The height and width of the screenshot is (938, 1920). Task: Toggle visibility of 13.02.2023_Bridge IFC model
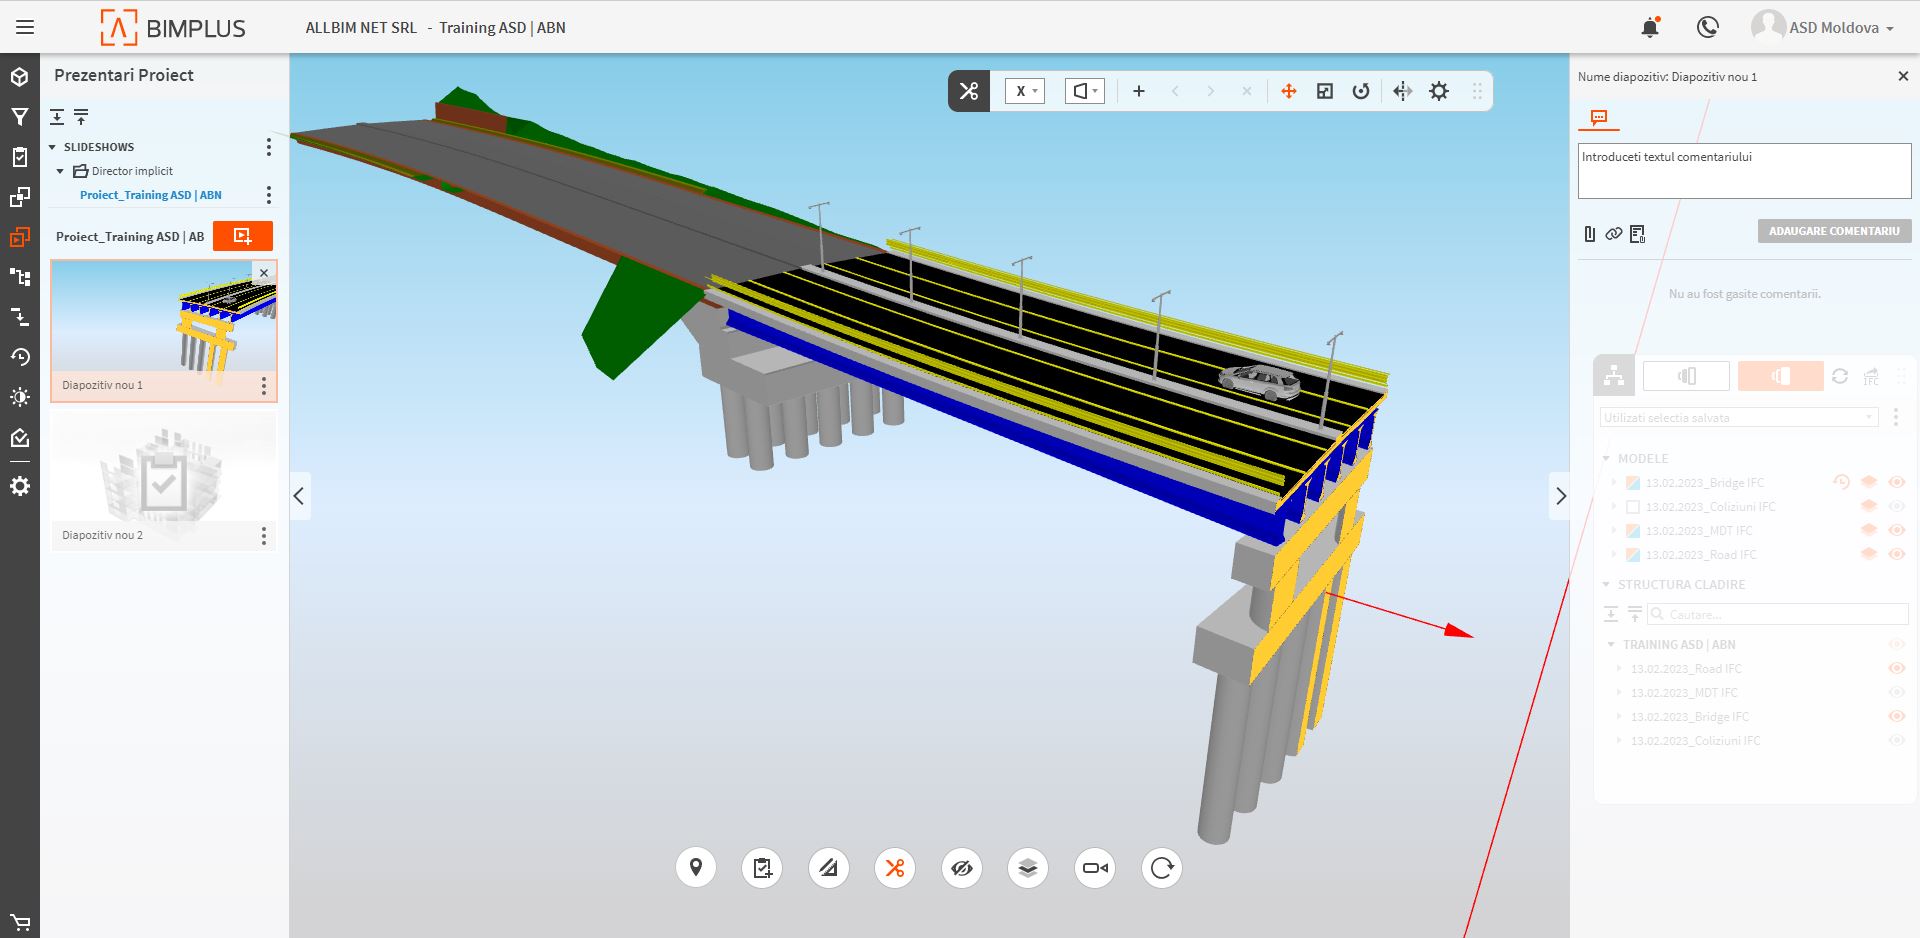(1896, 483)
